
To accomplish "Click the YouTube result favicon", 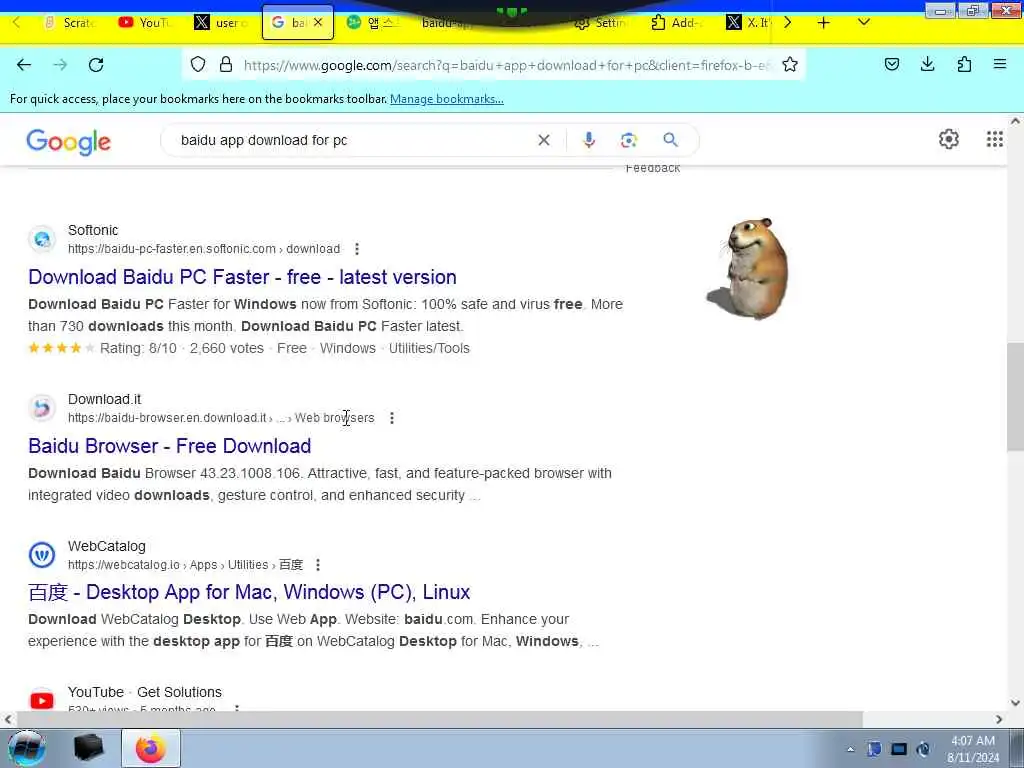I will [42, 701].
